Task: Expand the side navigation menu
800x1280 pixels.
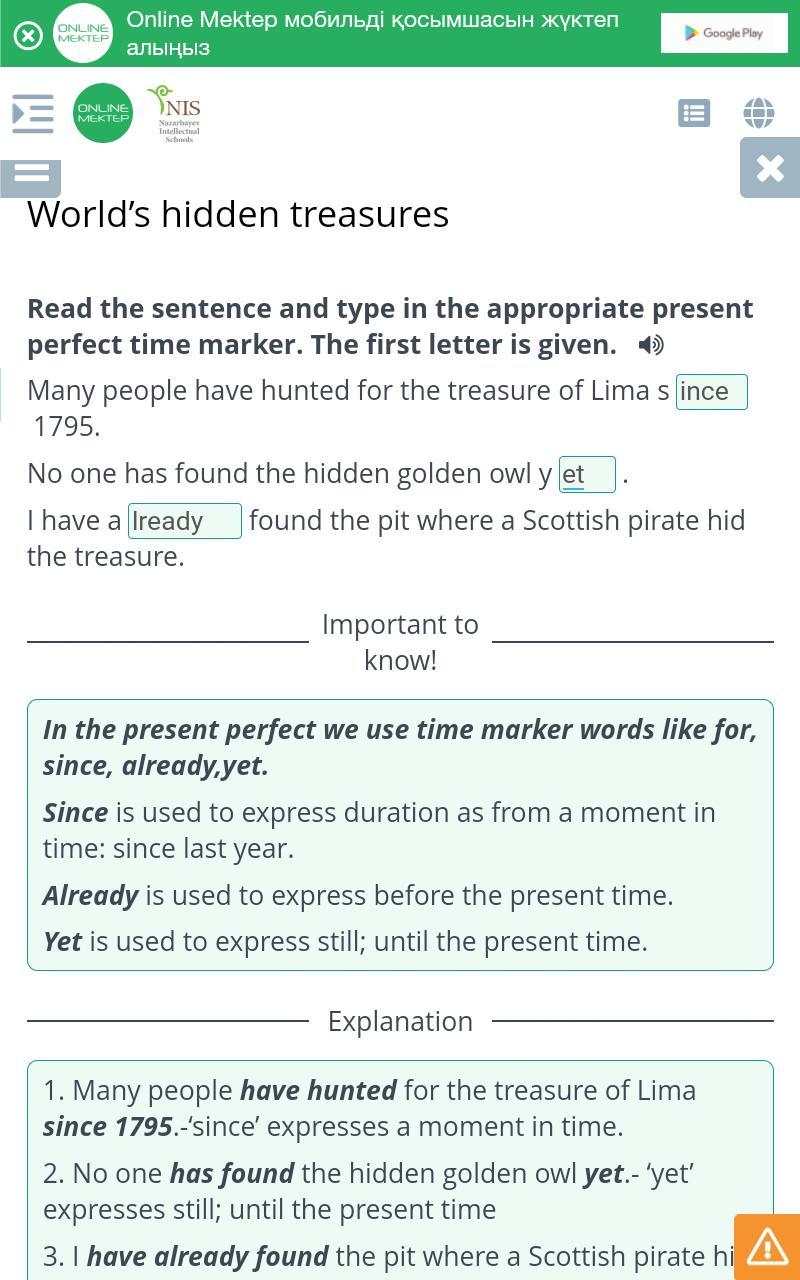Action: tap(32, 113)
